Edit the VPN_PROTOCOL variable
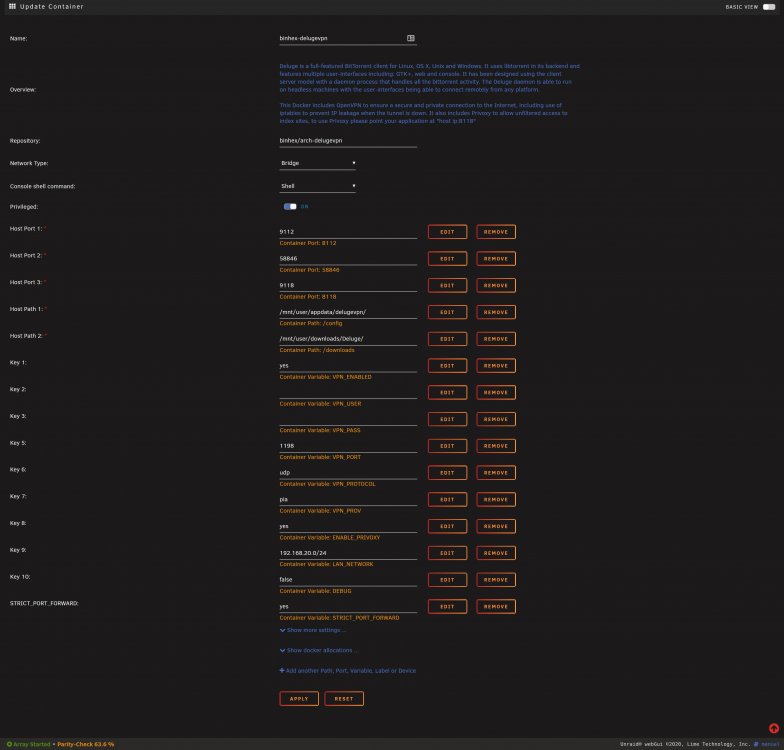 448,472
